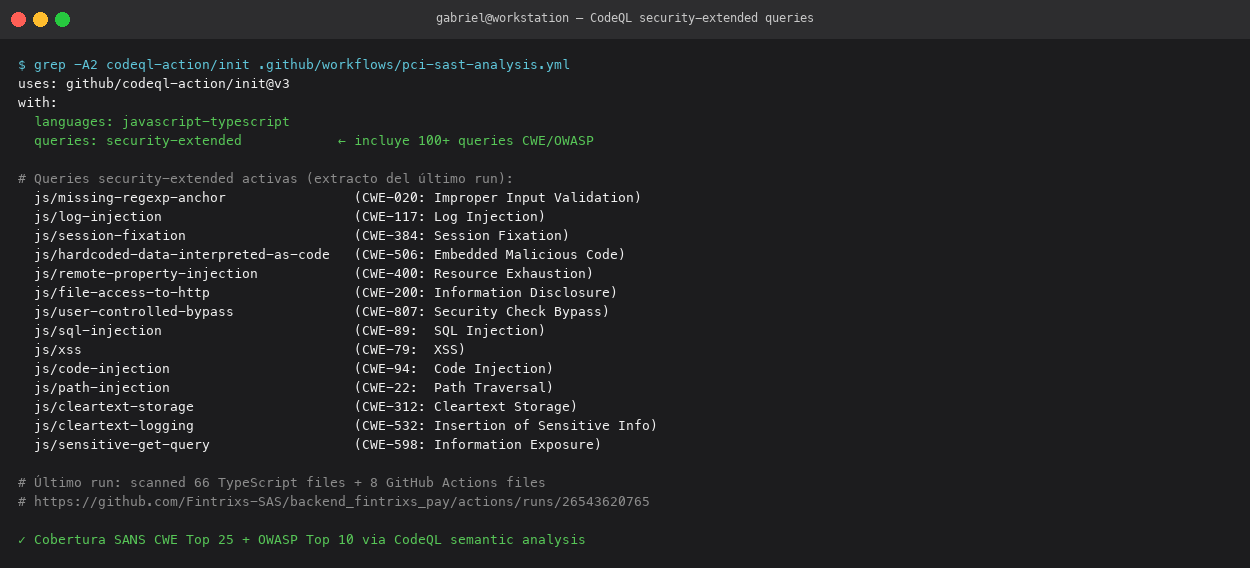This screenshot has width=1250, height=568.
Task: Click 'CWE-384: Session Fixation' text
Action: click(462, 236)
